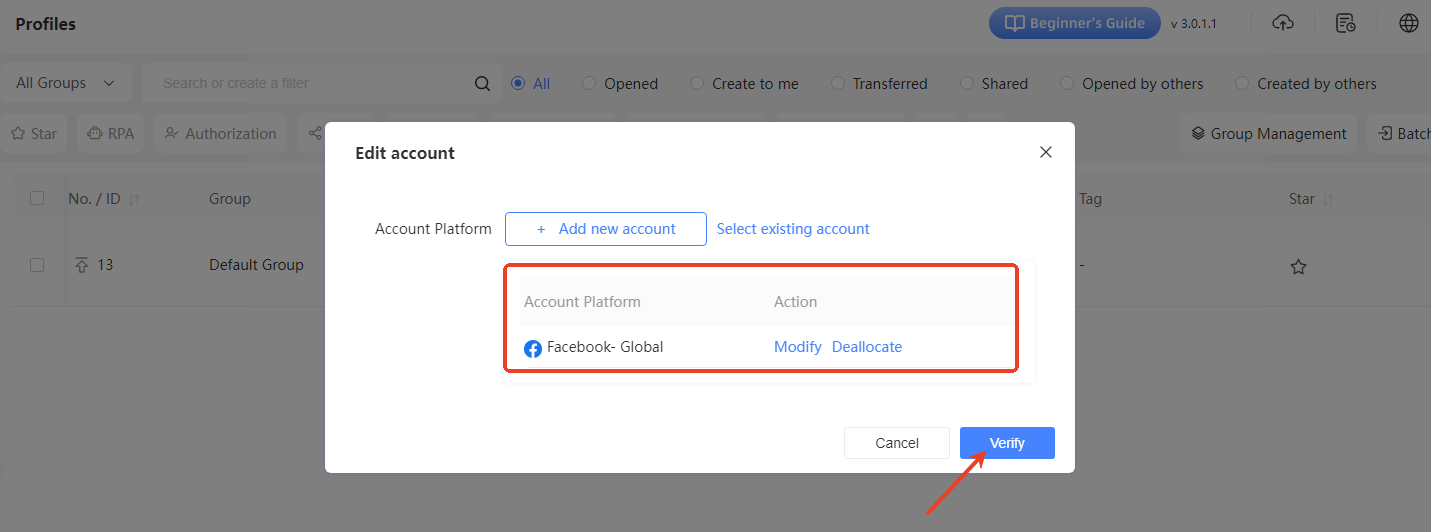Star profile number 13
Screen dimensions: 1431x532
click(x=1298, y=267)
